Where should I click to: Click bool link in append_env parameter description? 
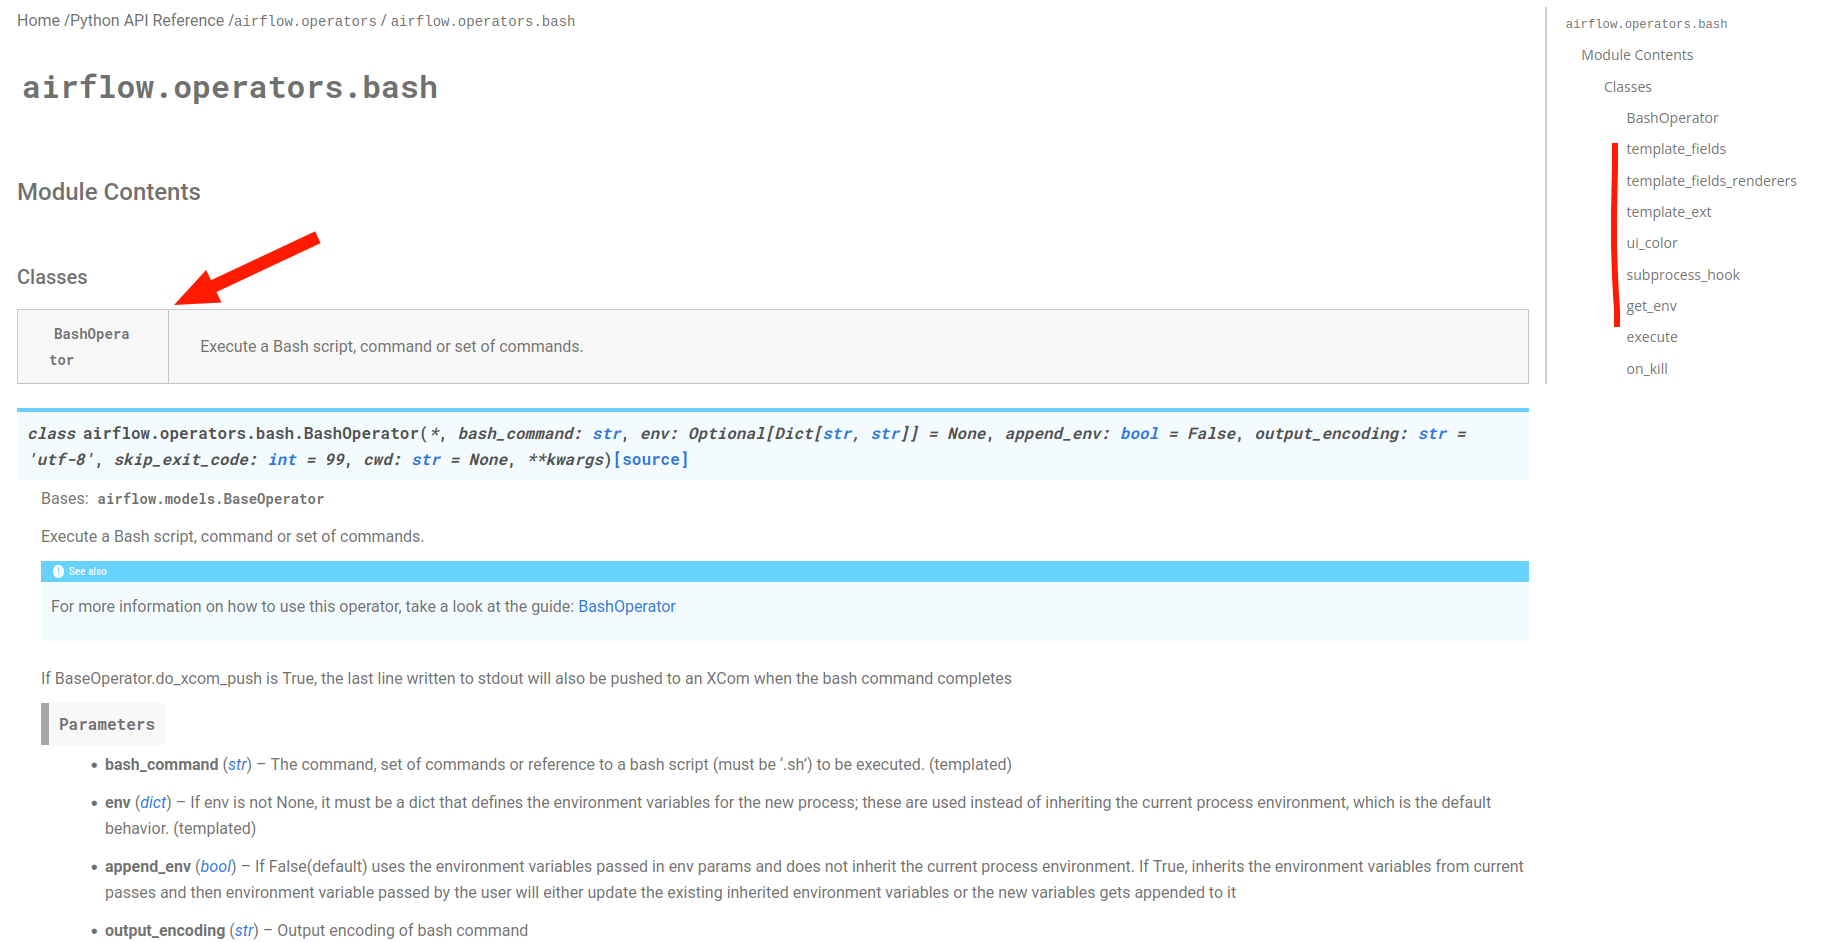point(216,867)
